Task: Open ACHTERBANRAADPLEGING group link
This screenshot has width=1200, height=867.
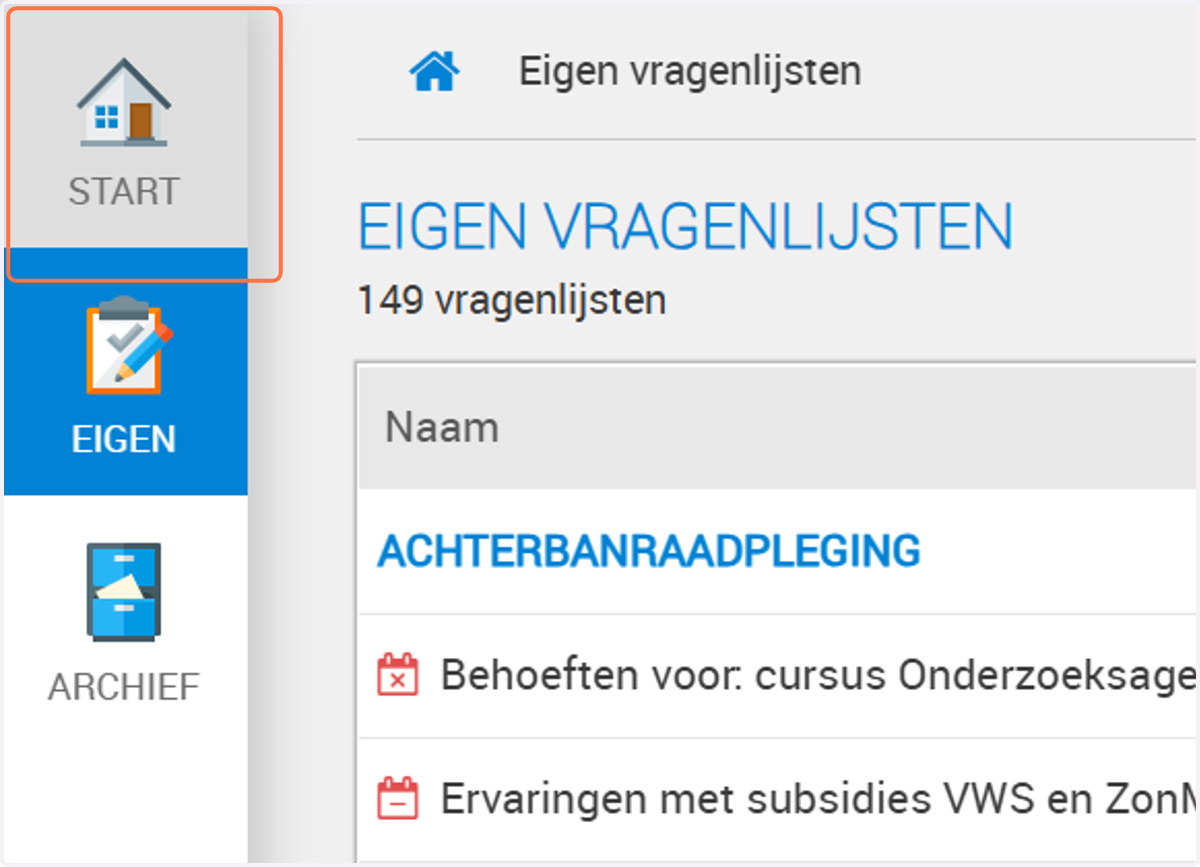Action: tap(649, 551)
